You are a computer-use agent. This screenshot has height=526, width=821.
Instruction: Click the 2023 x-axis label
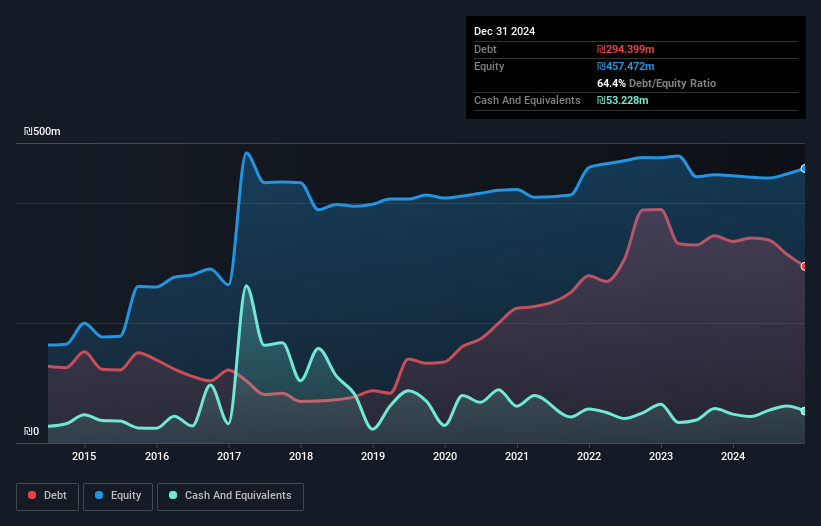[x=661, y=456]
